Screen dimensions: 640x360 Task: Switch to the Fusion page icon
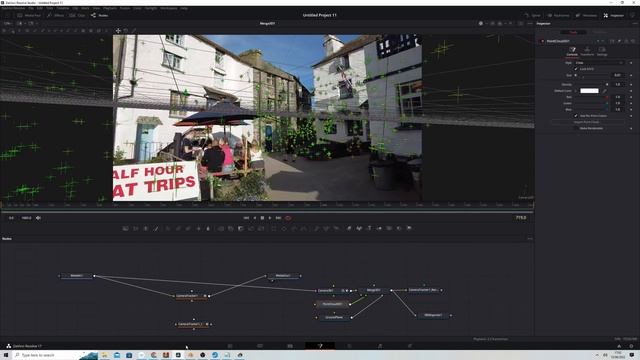point(320,346)
